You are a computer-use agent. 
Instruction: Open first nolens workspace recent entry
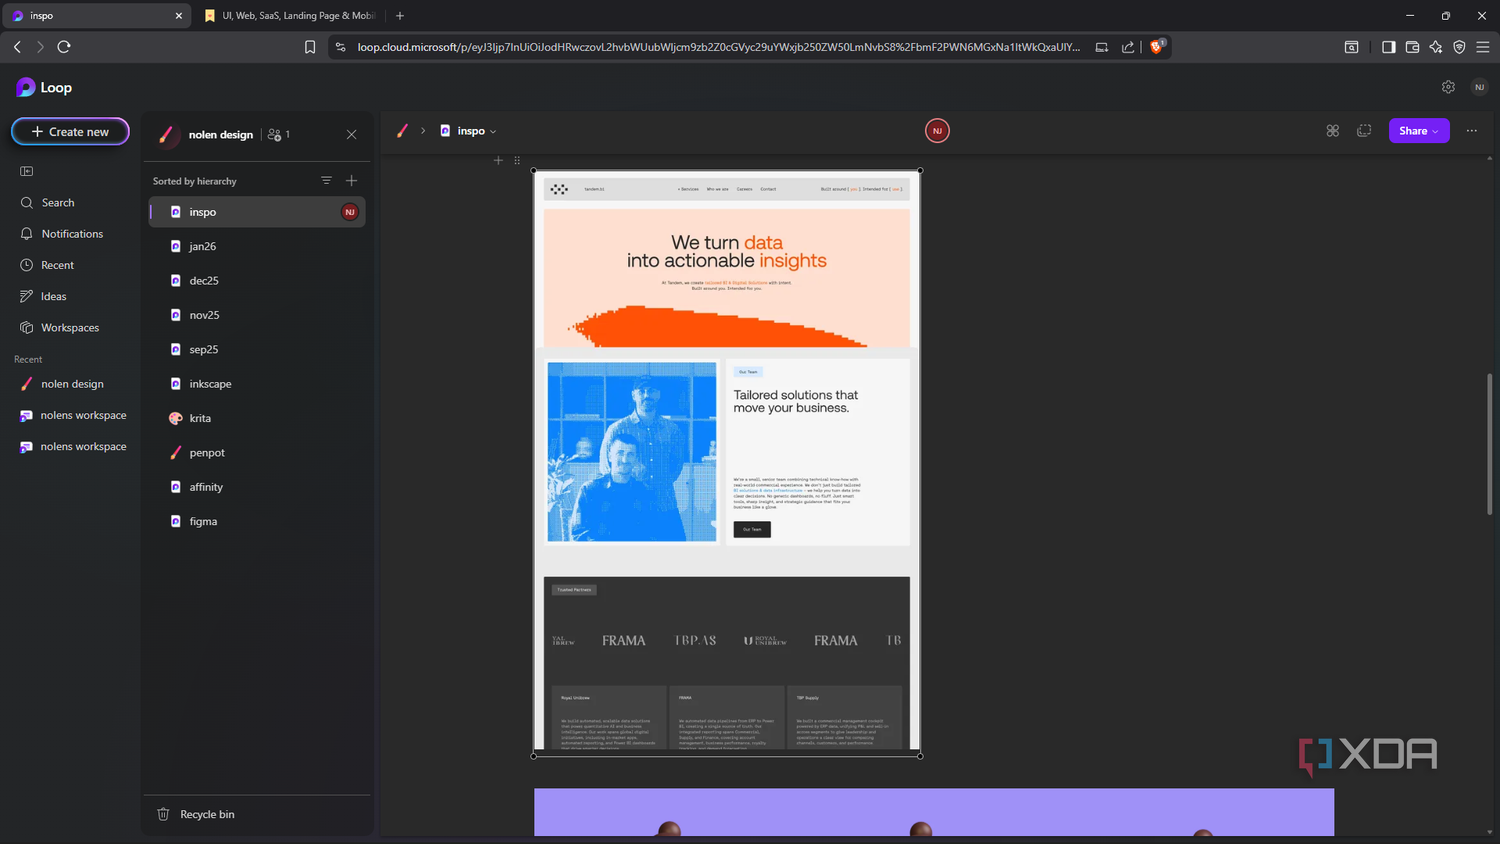[83, 416]
